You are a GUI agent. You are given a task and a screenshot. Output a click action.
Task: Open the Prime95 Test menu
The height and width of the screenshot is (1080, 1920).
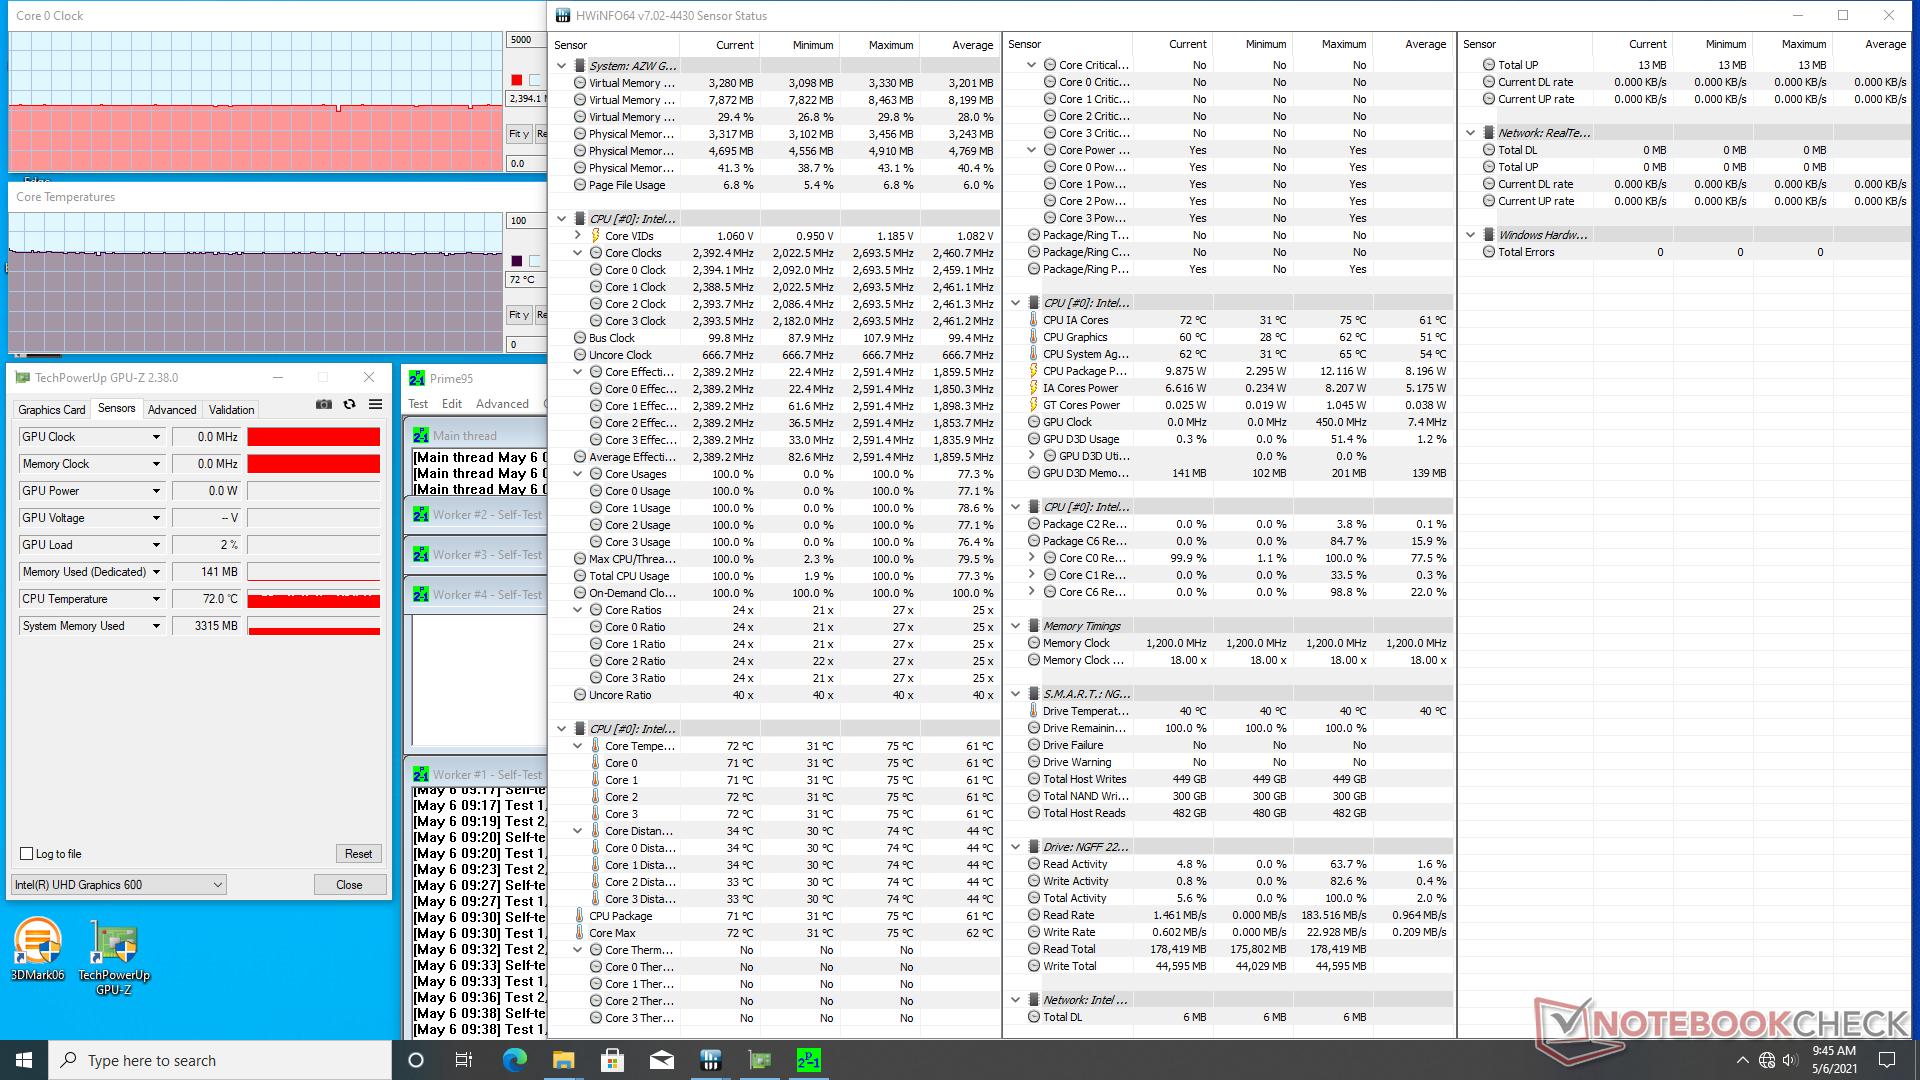point(418,404)
